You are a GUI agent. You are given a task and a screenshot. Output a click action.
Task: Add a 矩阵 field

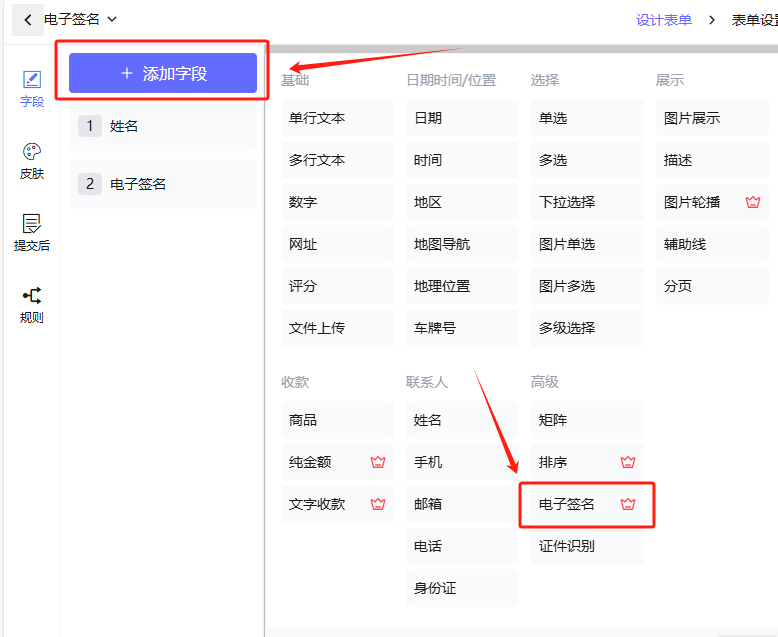(587, 420)
